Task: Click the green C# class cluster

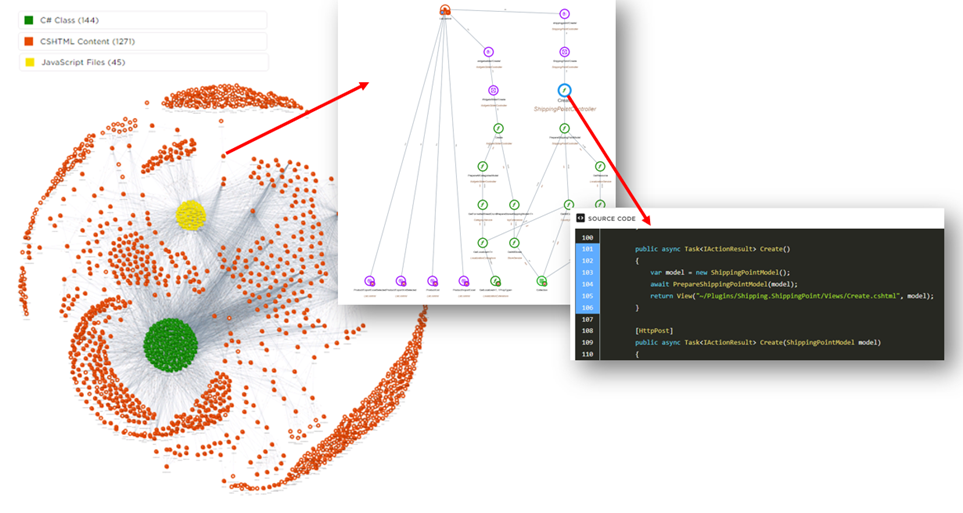Action: [176, 343]
